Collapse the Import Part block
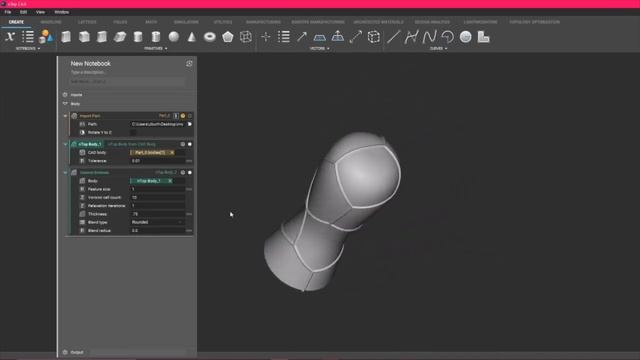Screen dimensions: 640x360 (65, 116)
